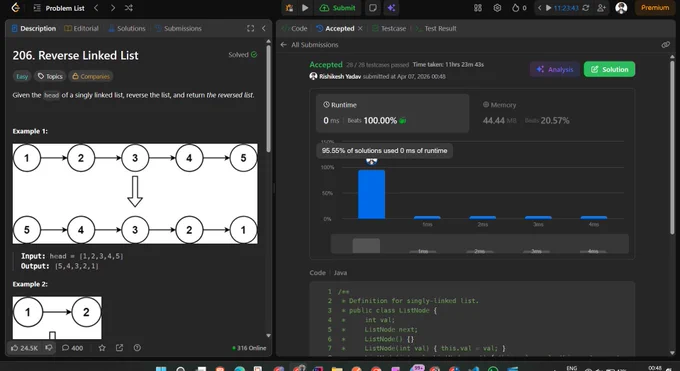
Task: Open the Windows Start button on taskbar
Action: tap(161, 369)
